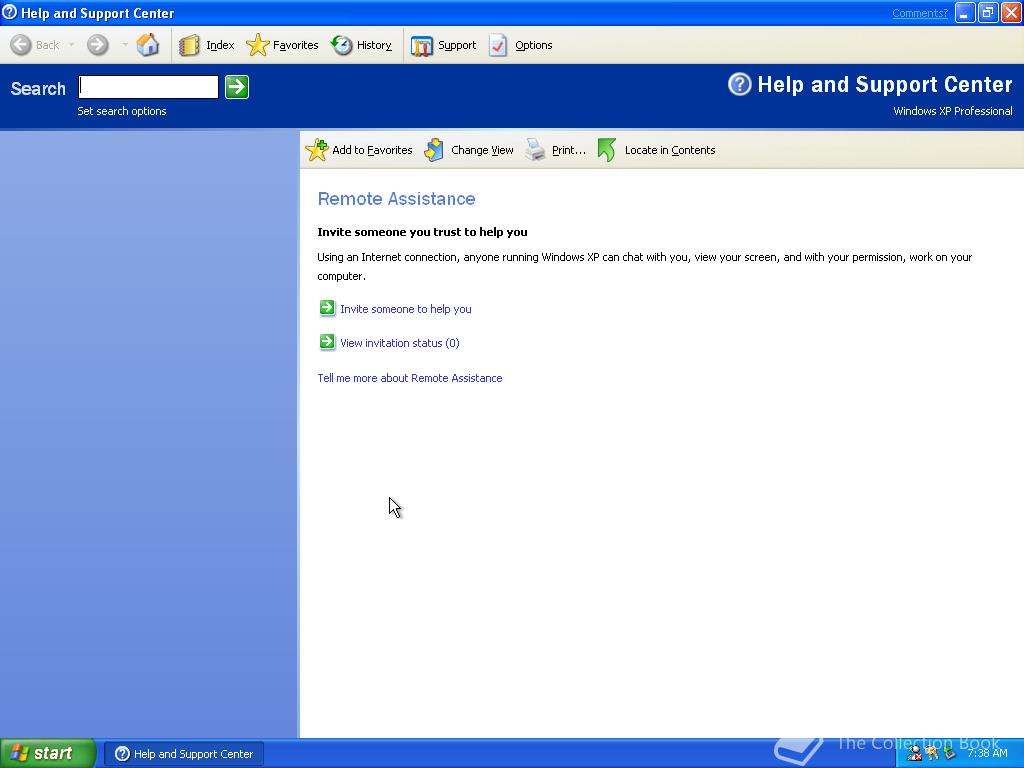Open the Options checklist icon
This screenshot has height=768, width=1024.
[498, 45]
